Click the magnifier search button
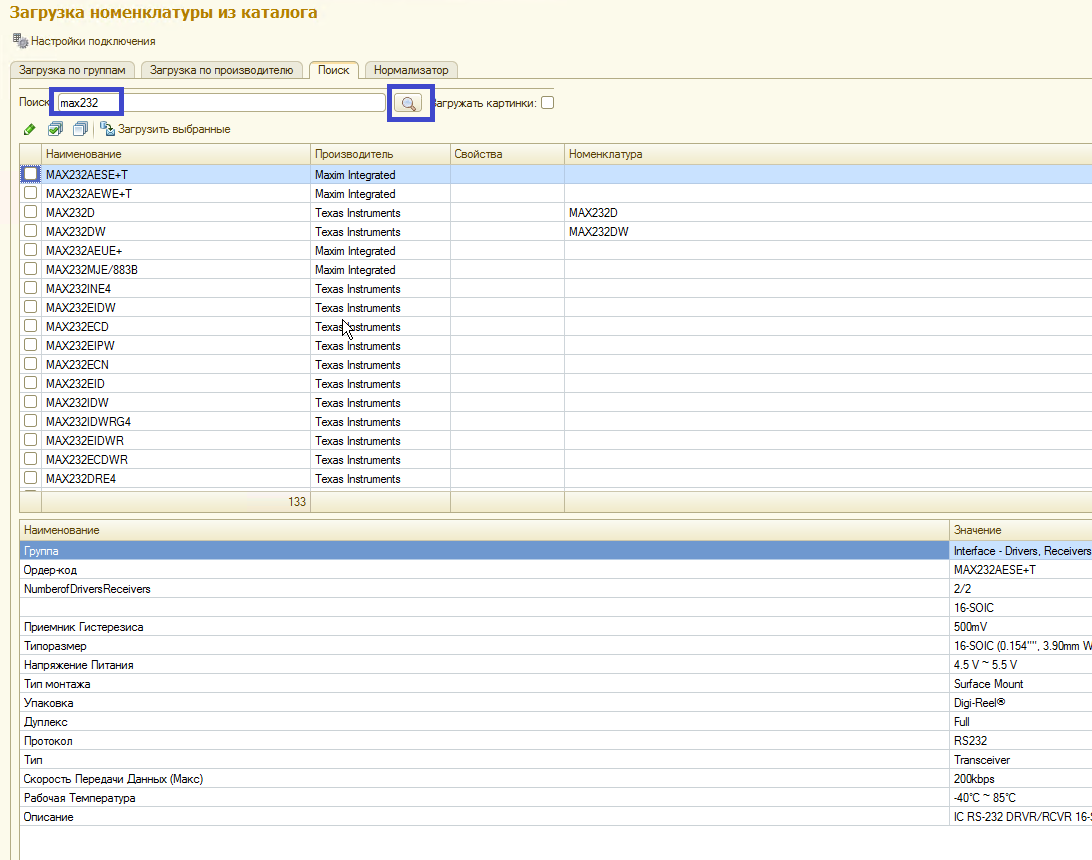The height and width of the screenshot is (860, 1092). (x=409, y=103)
